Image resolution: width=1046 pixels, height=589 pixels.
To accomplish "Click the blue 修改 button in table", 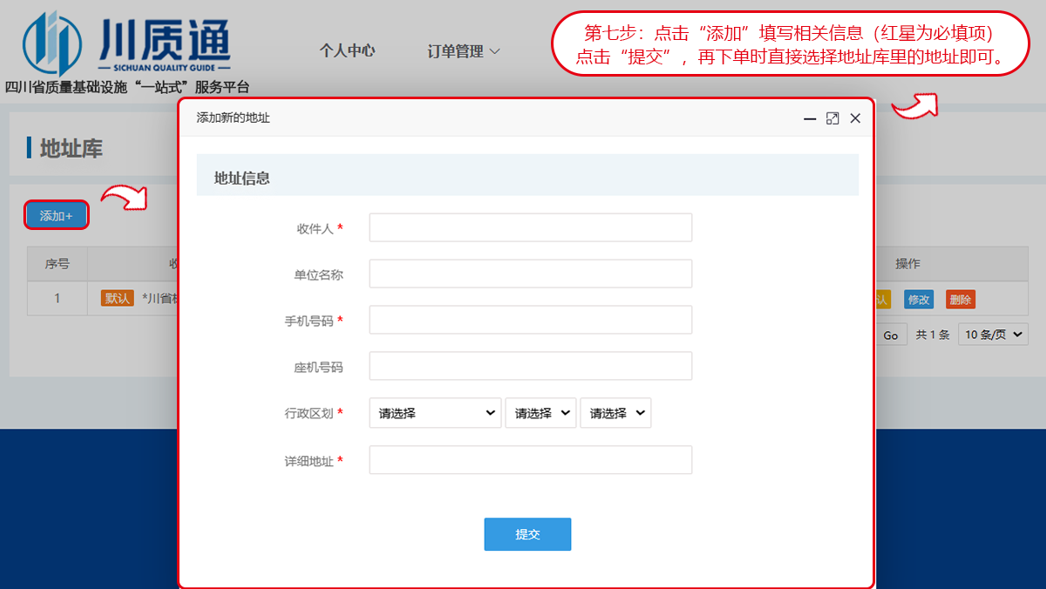I will [918, 300].
